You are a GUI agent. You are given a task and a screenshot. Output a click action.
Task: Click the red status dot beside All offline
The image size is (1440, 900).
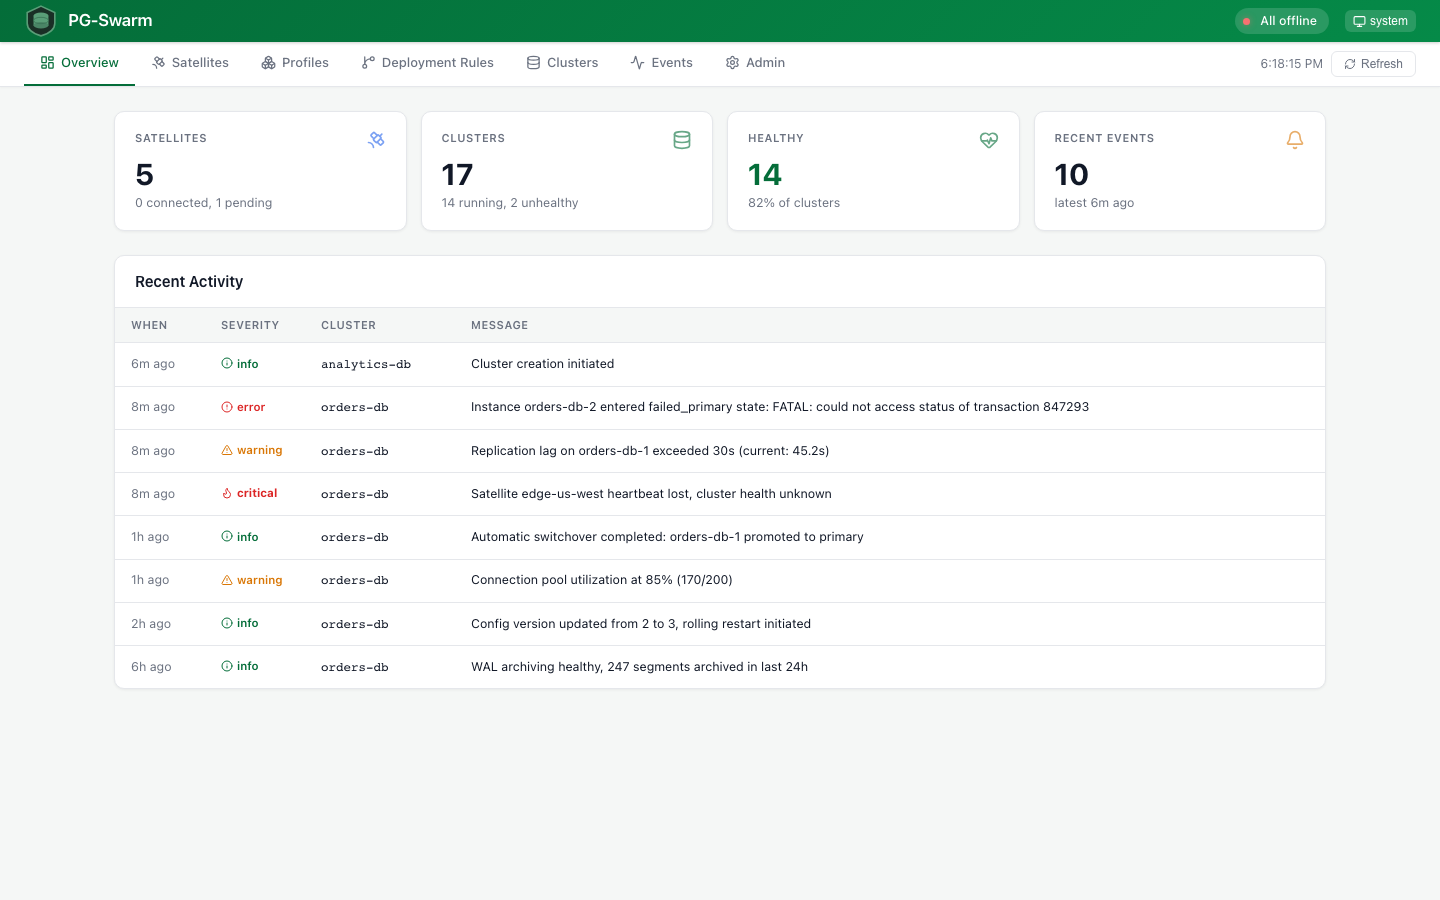coord(1247,21)
